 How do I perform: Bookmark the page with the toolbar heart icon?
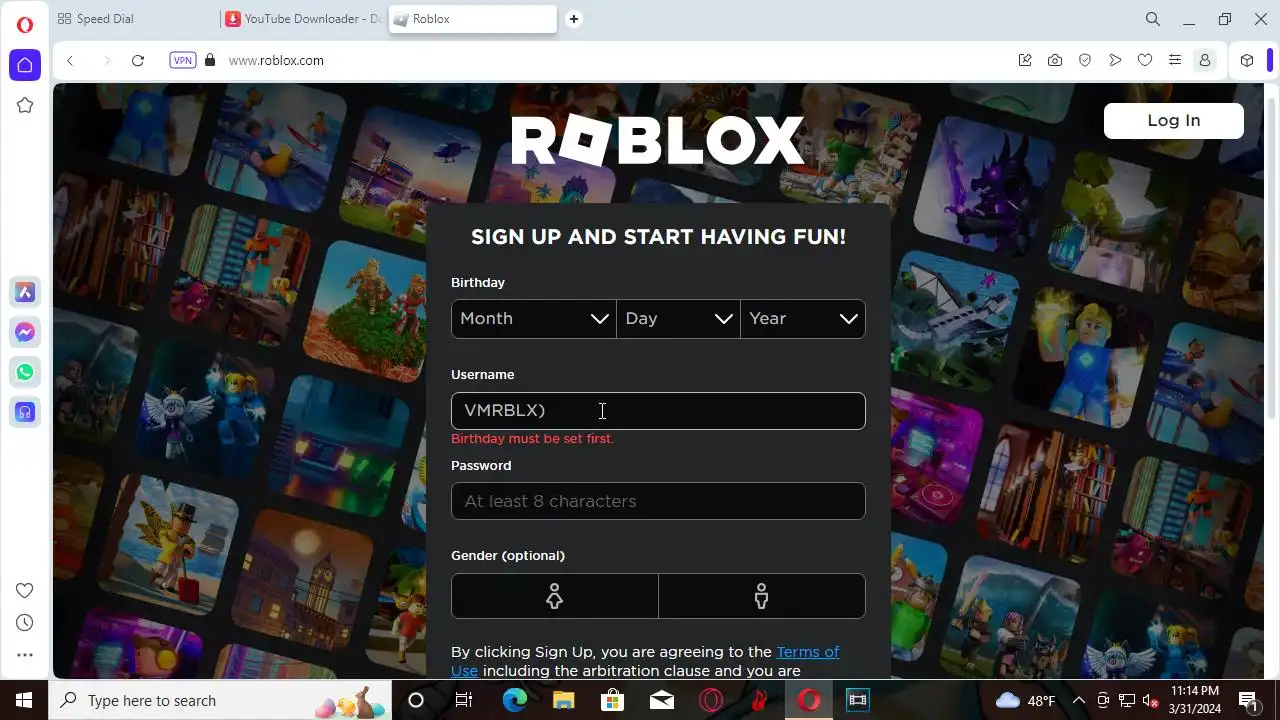1145,60
